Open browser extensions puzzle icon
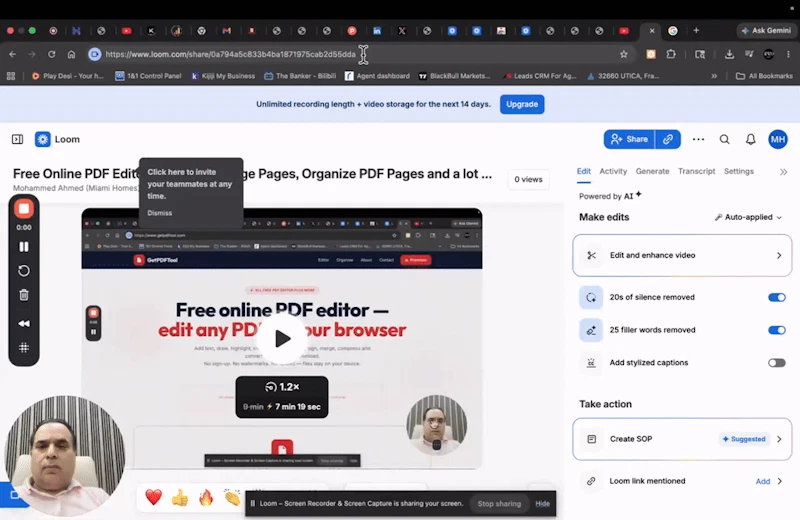This screenshot has width=800, height=520. pyautogui.click(x=671, y=54)
